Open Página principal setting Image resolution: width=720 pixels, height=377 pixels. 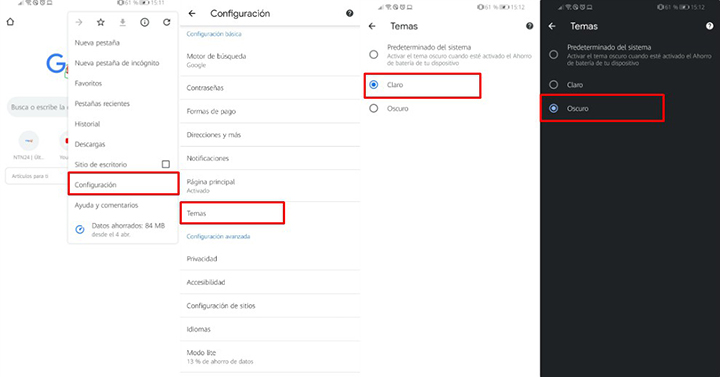[270, 186]
